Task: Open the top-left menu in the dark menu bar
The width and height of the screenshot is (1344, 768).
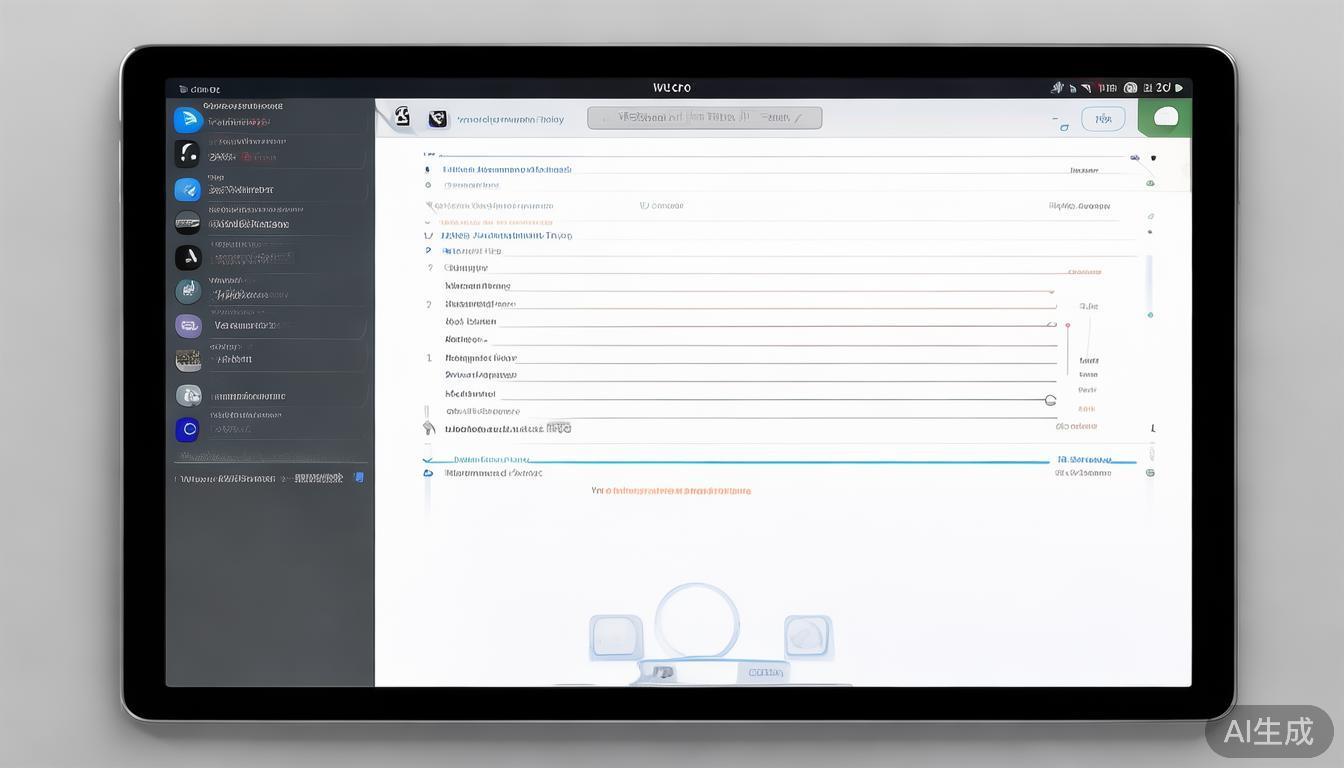Action: [199, 89]
